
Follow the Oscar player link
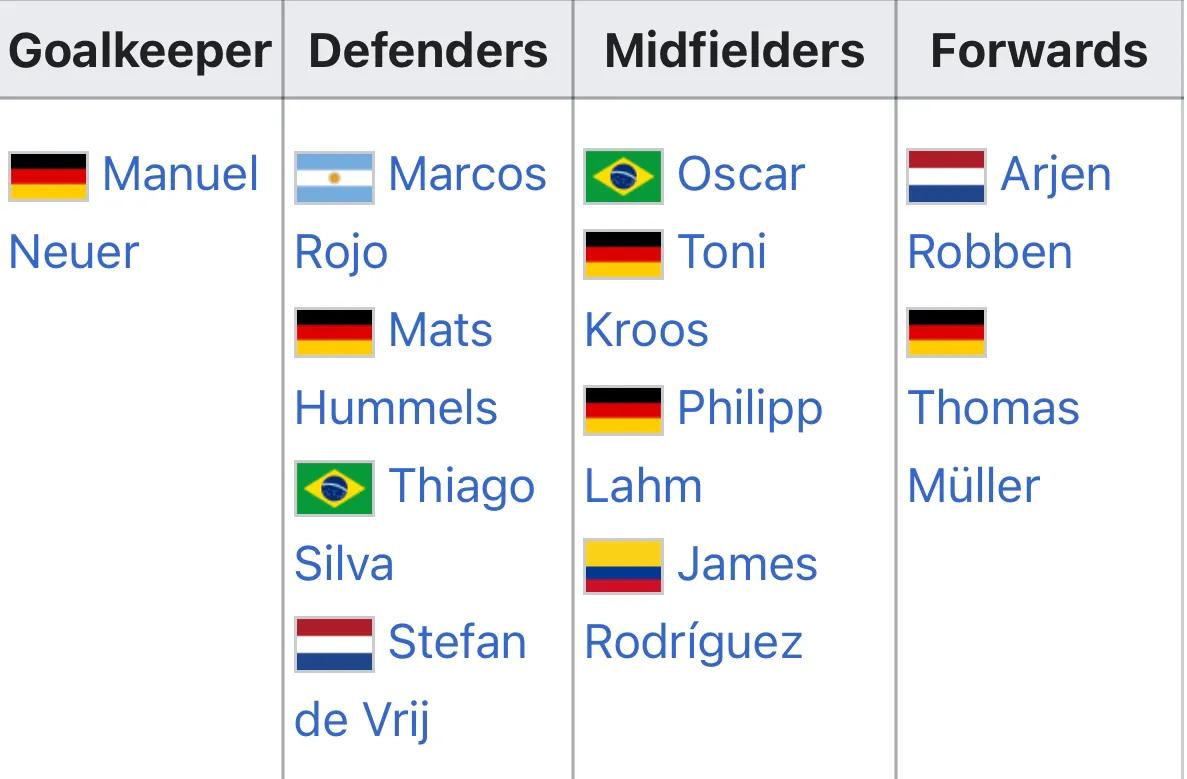pyautogui.click(x=741, y=174)
